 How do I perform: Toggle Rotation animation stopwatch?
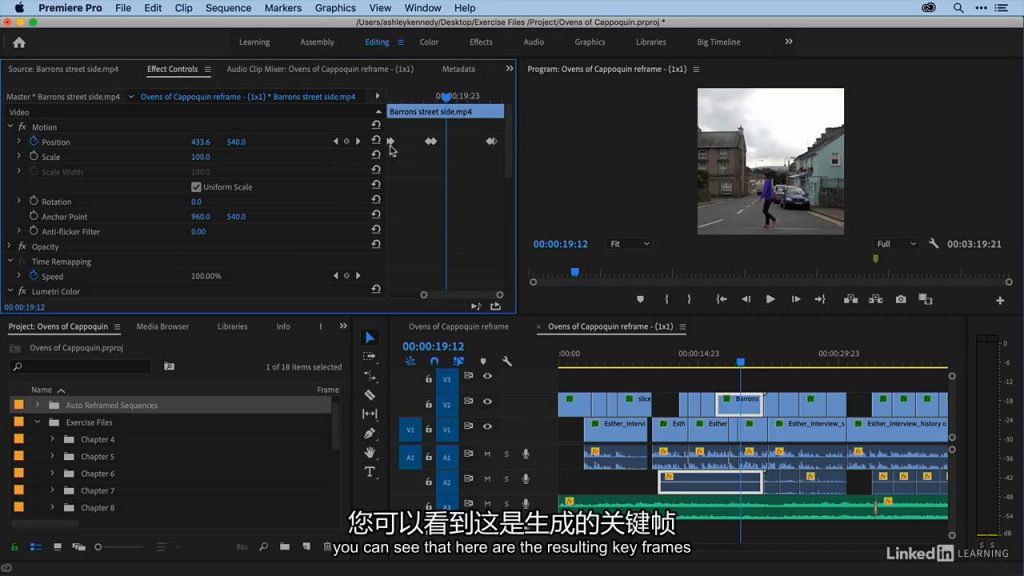tap(34, 201)
